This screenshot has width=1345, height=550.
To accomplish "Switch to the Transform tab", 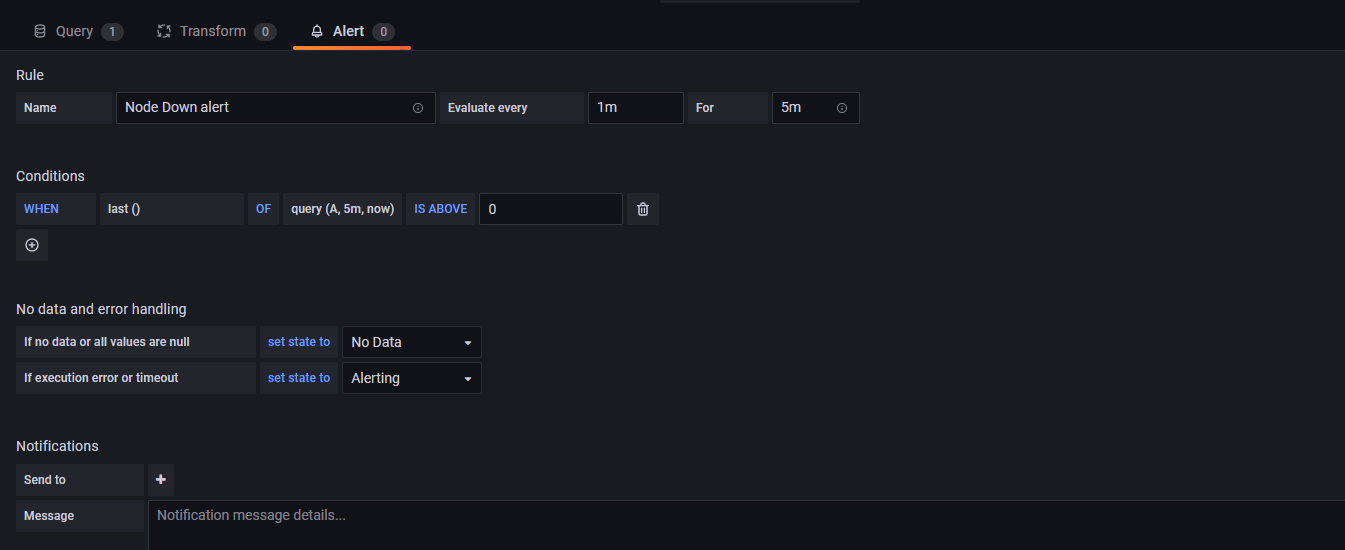I will point(215,32).
